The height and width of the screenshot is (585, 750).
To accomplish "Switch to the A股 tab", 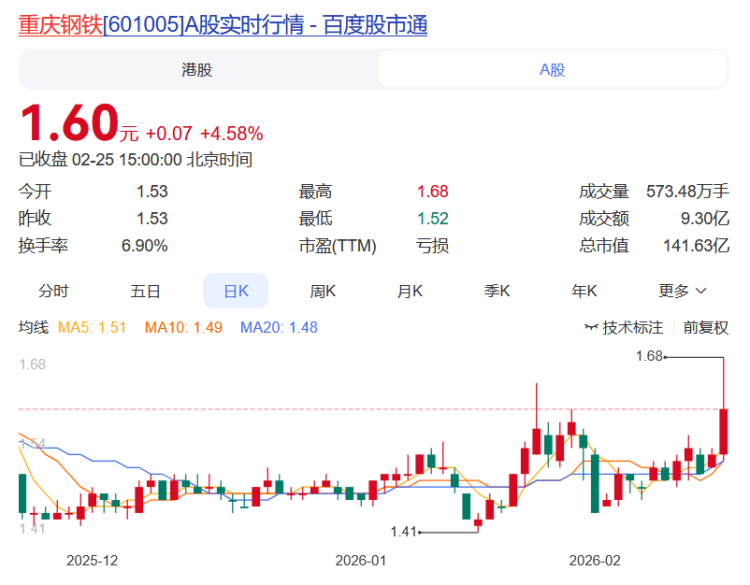I will 552,70.
